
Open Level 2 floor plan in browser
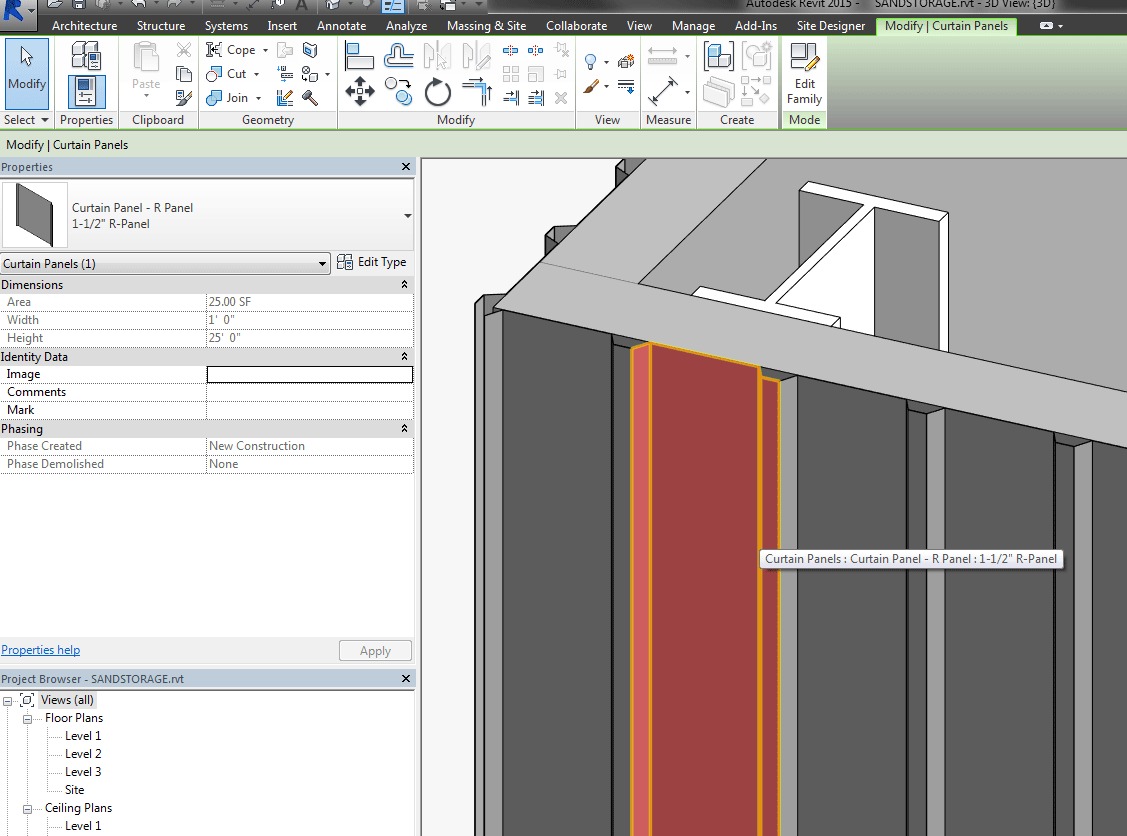point(83,754)
